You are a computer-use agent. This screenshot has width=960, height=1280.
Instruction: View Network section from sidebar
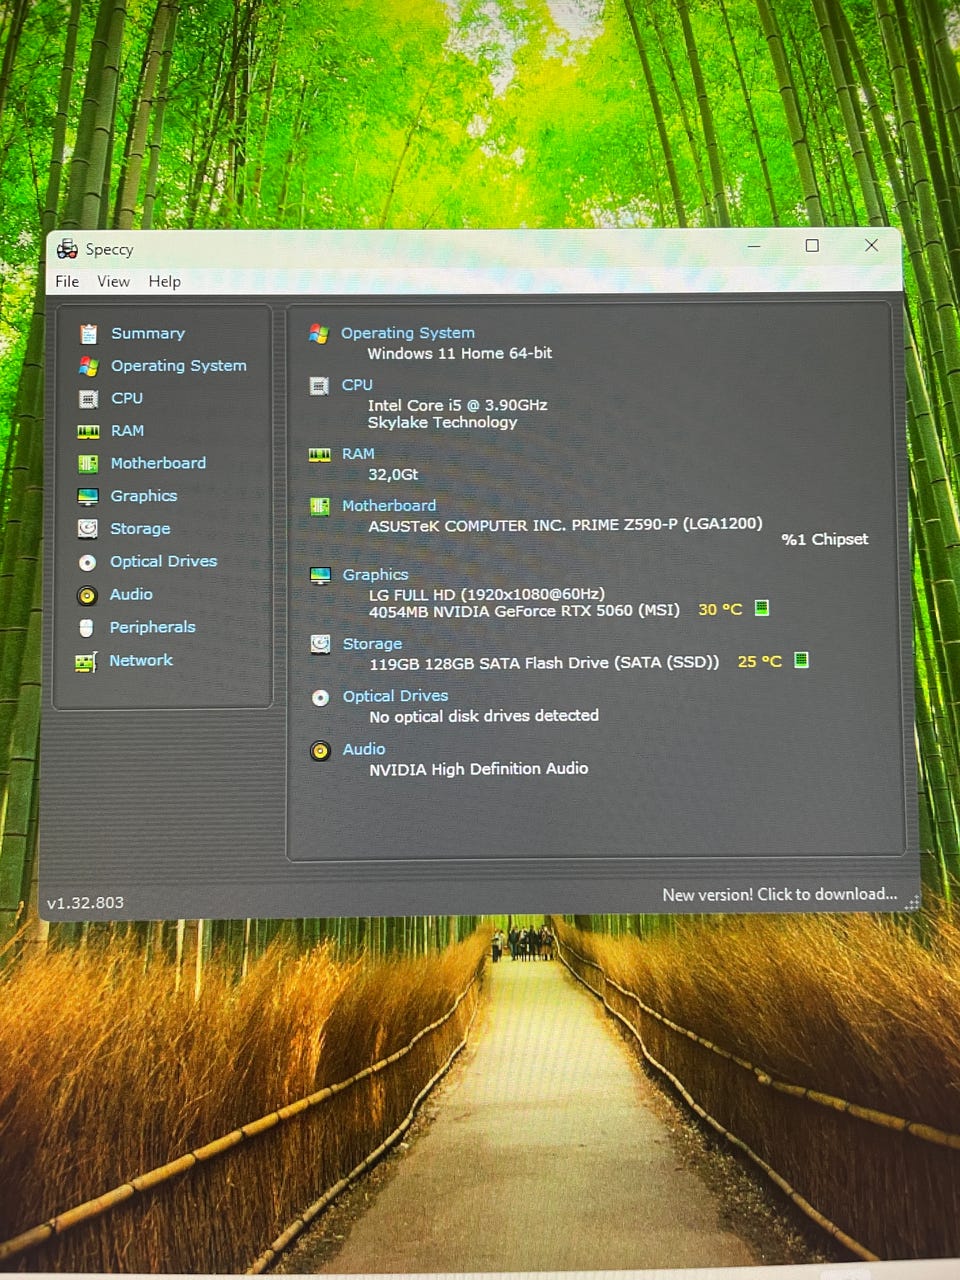[x=141, y=660]
